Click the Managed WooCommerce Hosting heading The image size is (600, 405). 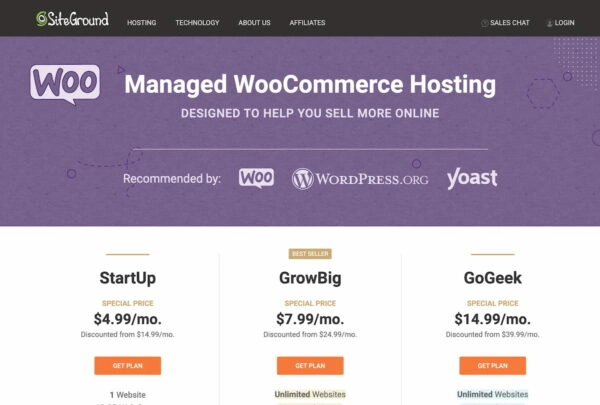(x=310, y=84)
